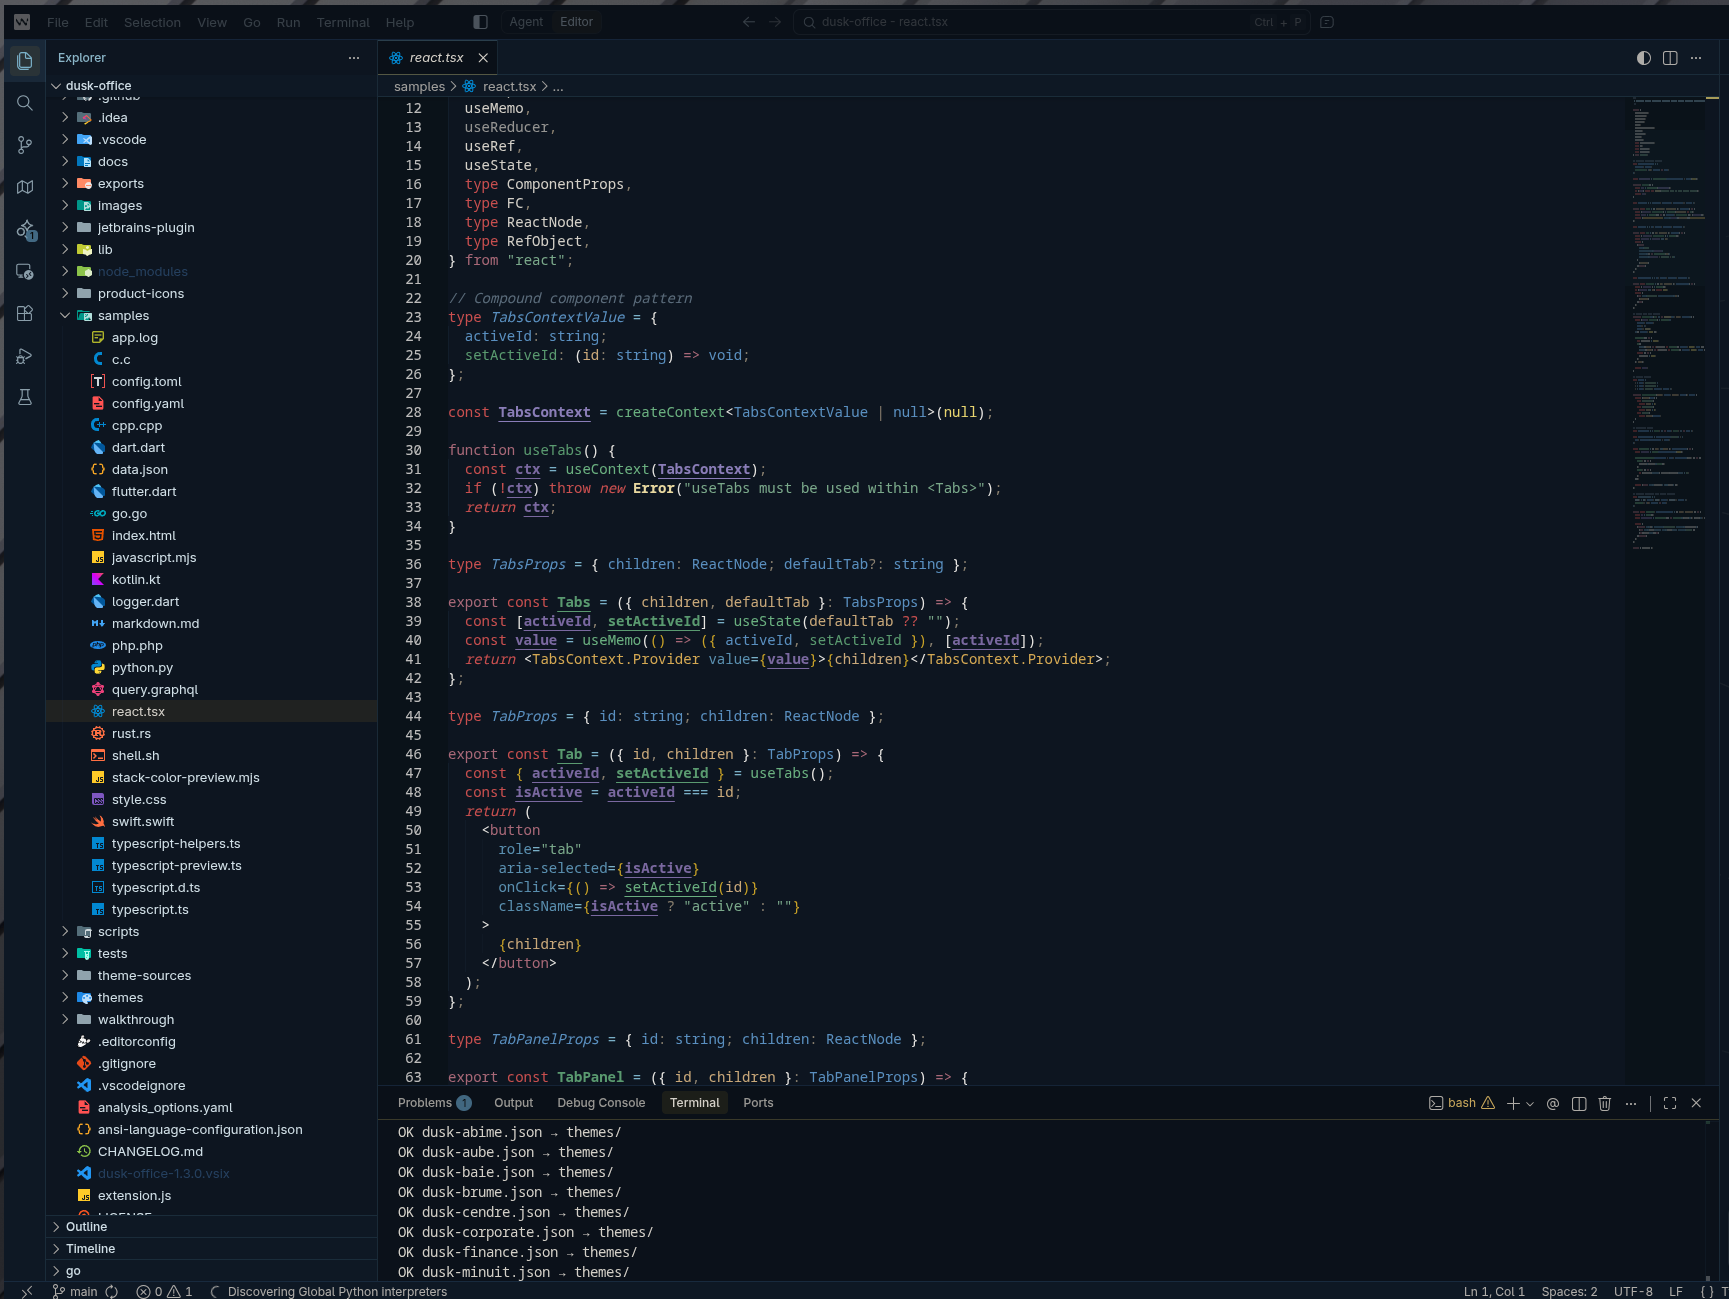The height and width of the screenshot is (1299, 1729).
Task: Expand the themes folder
Action: (x=212, y=998)
